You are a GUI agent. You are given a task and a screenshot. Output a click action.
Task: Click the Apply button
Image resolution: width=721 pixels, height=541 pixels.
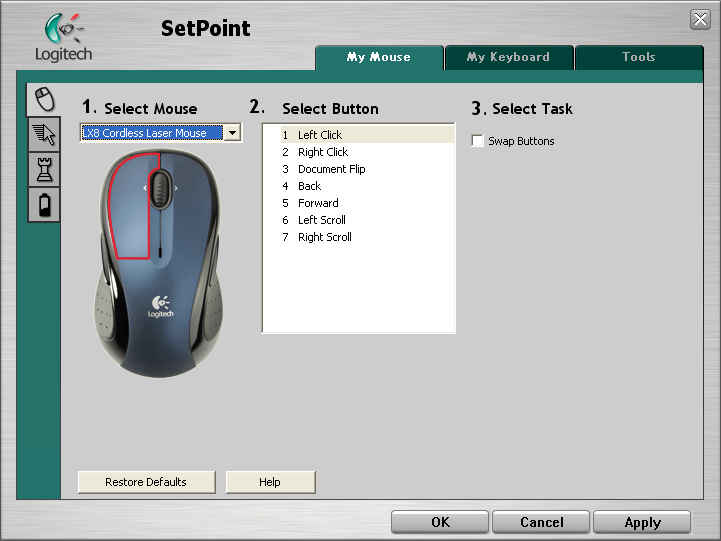click(x=642, y=522)
